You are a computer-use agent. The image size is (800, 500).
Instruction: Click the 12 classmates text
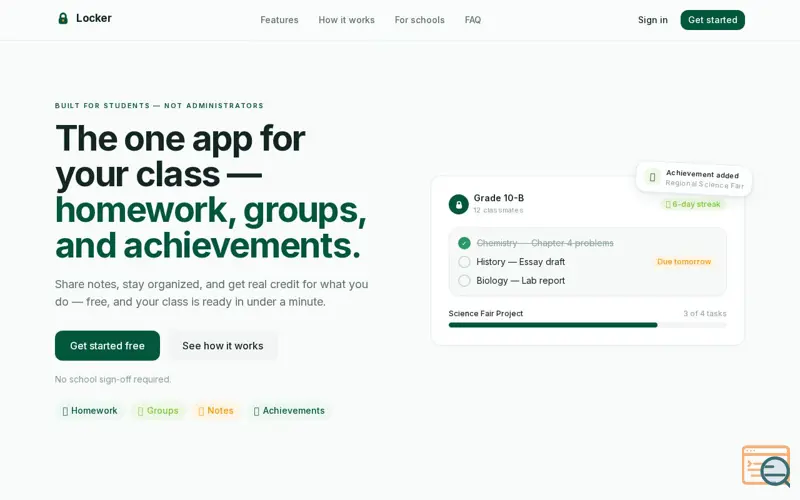tap(498, 210)
